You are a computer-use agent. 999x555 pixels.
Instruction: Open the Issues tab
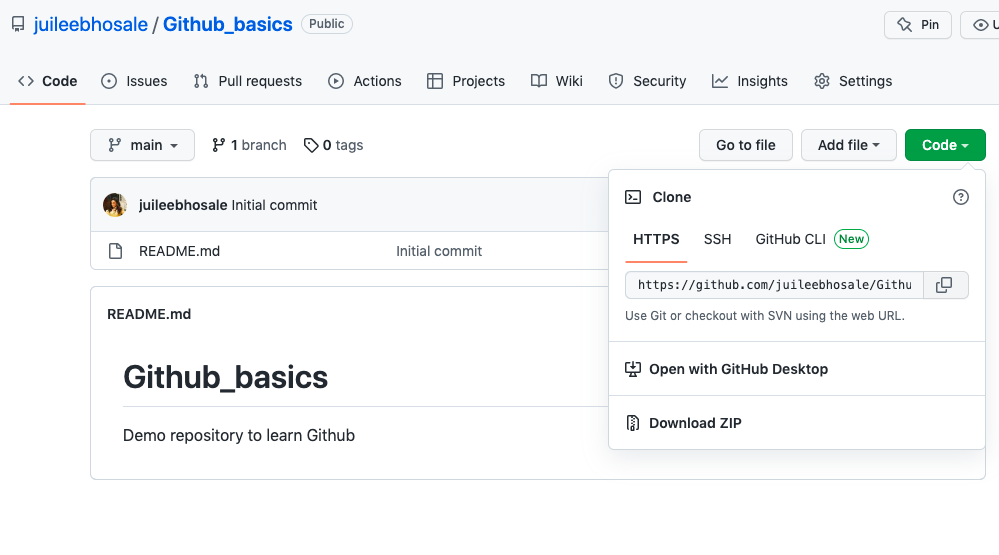coord(134,82)
